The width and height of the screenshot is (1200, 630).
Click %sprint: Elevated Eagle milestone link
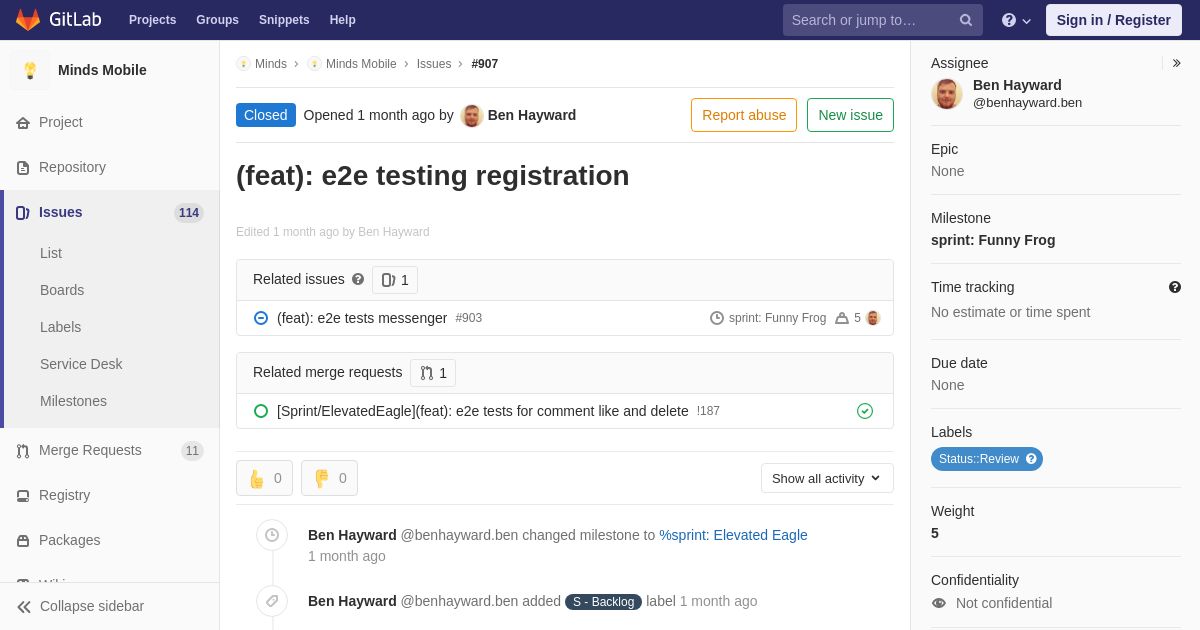[733, 535]
